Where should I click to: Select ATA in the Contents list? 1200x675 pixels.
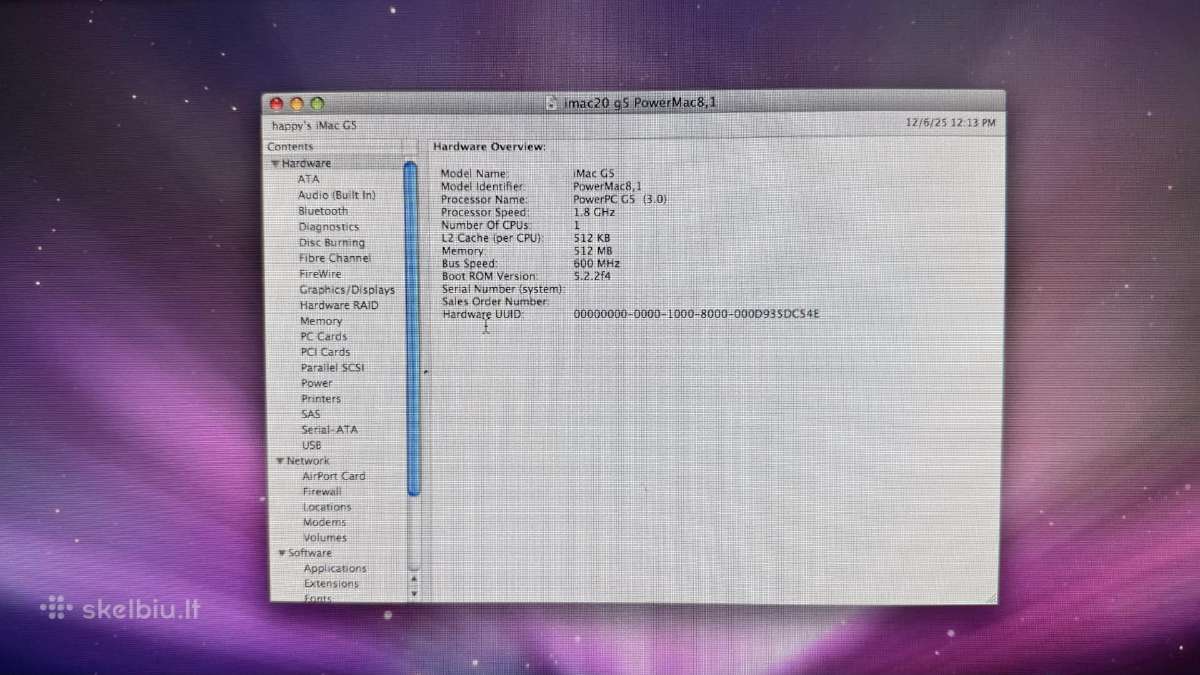309,179
